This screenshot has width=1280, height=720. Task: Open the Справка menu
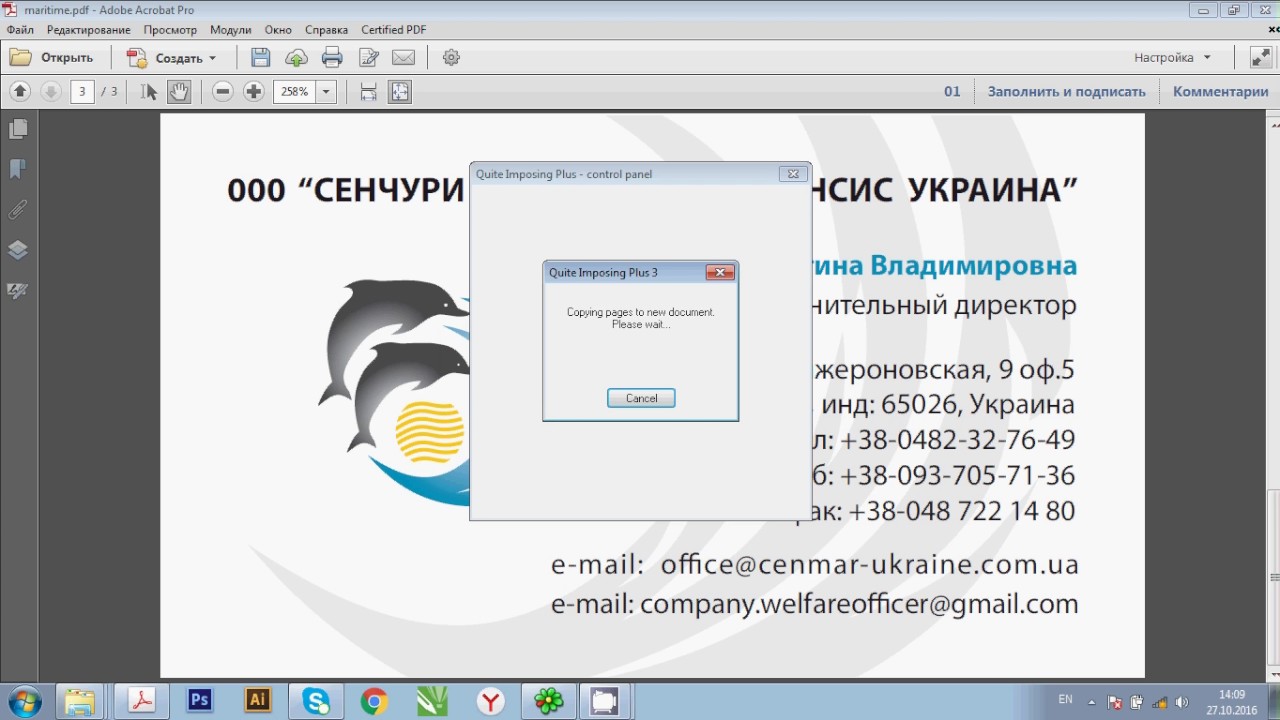(326, 30)
